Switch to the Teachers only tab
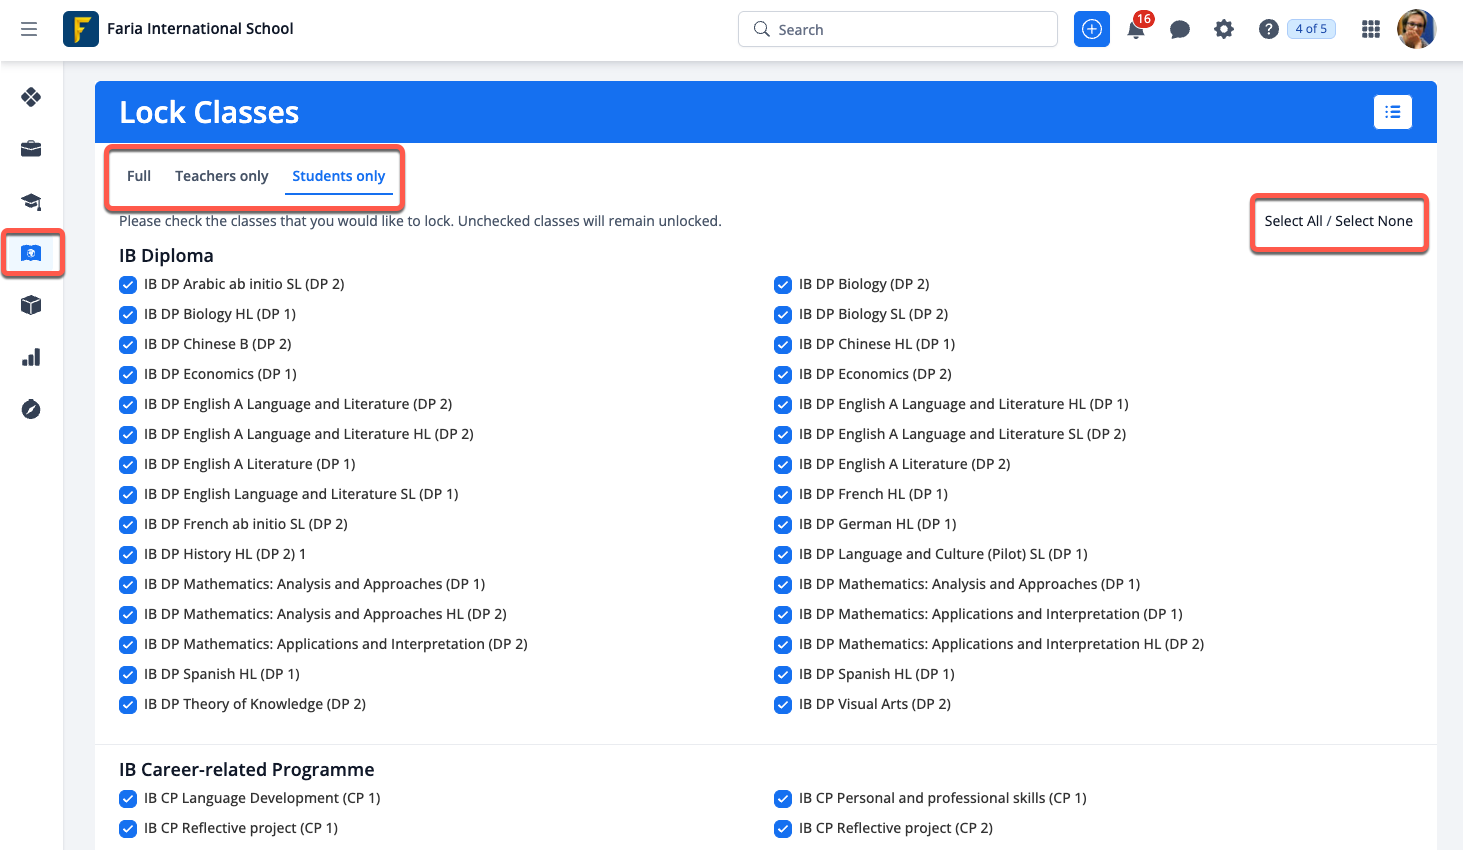1463x850 pixels. tap(221, 176)
